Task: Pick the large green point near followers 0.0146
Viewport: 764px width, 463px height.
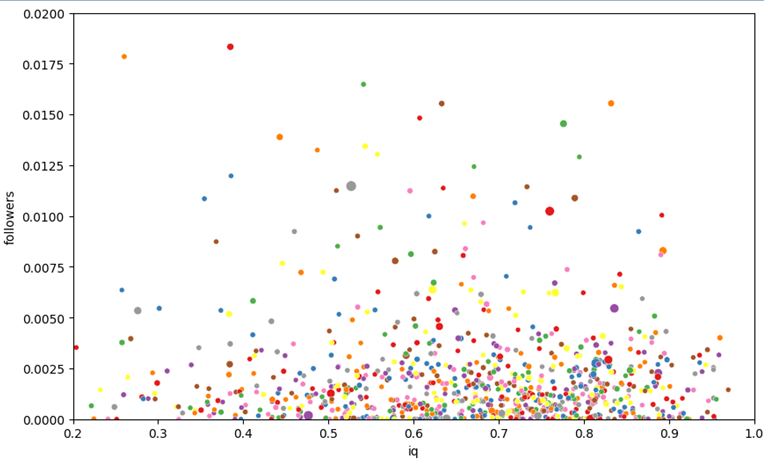Action: (563, 124)
